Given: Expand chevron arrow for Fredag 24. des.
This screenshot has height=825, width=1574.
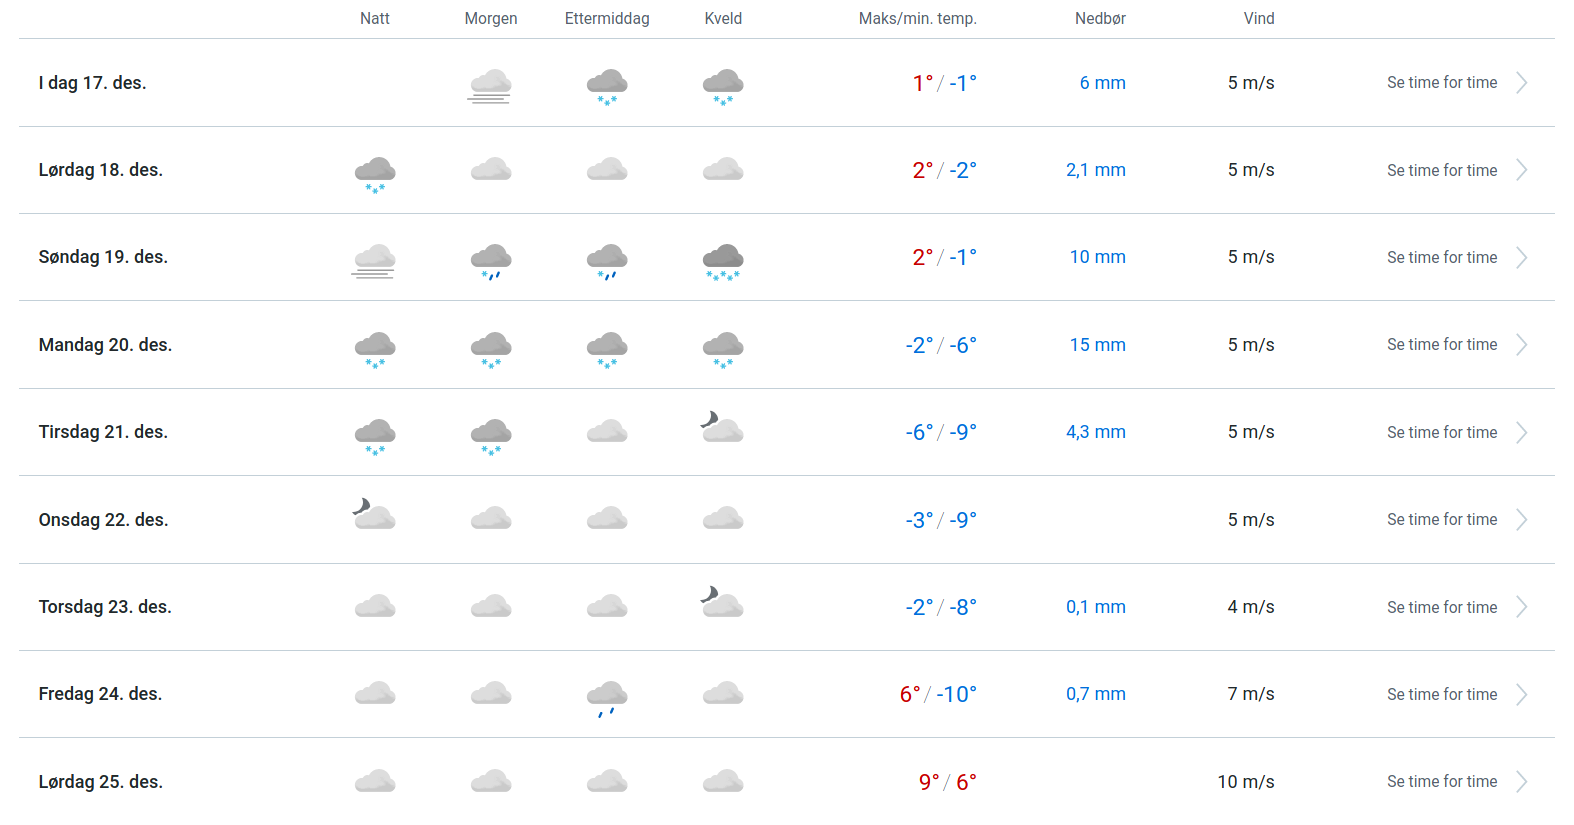Looking at the screenshot, I should tap(1521, 695).
